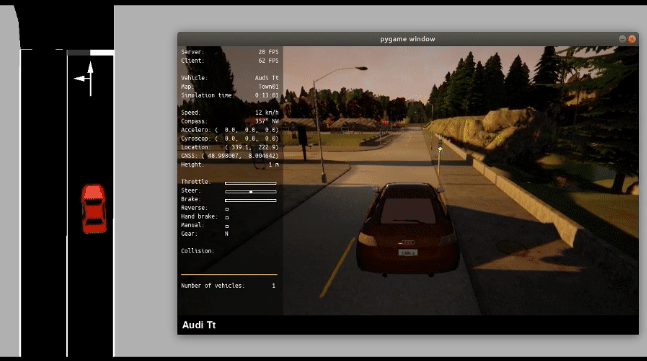Click the Number of vehicles text

213,285
